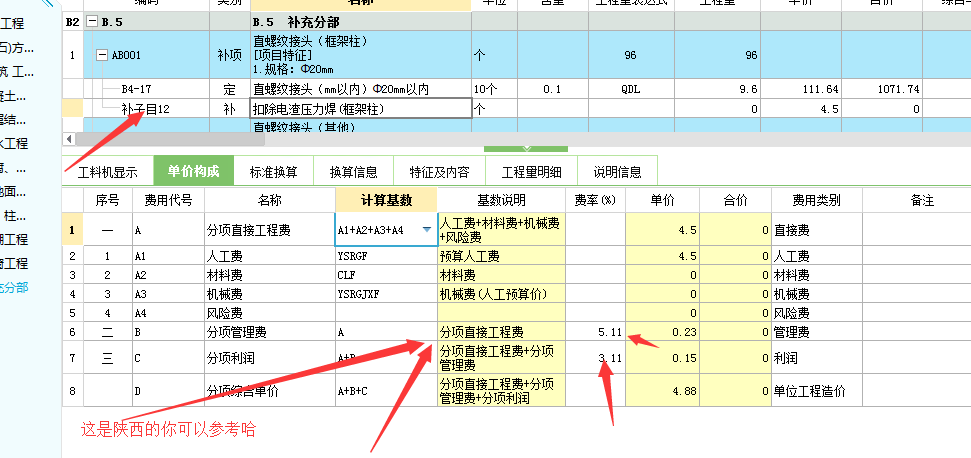
Task: Click the 0.15 unit price cell
Action: click(663, 358)
